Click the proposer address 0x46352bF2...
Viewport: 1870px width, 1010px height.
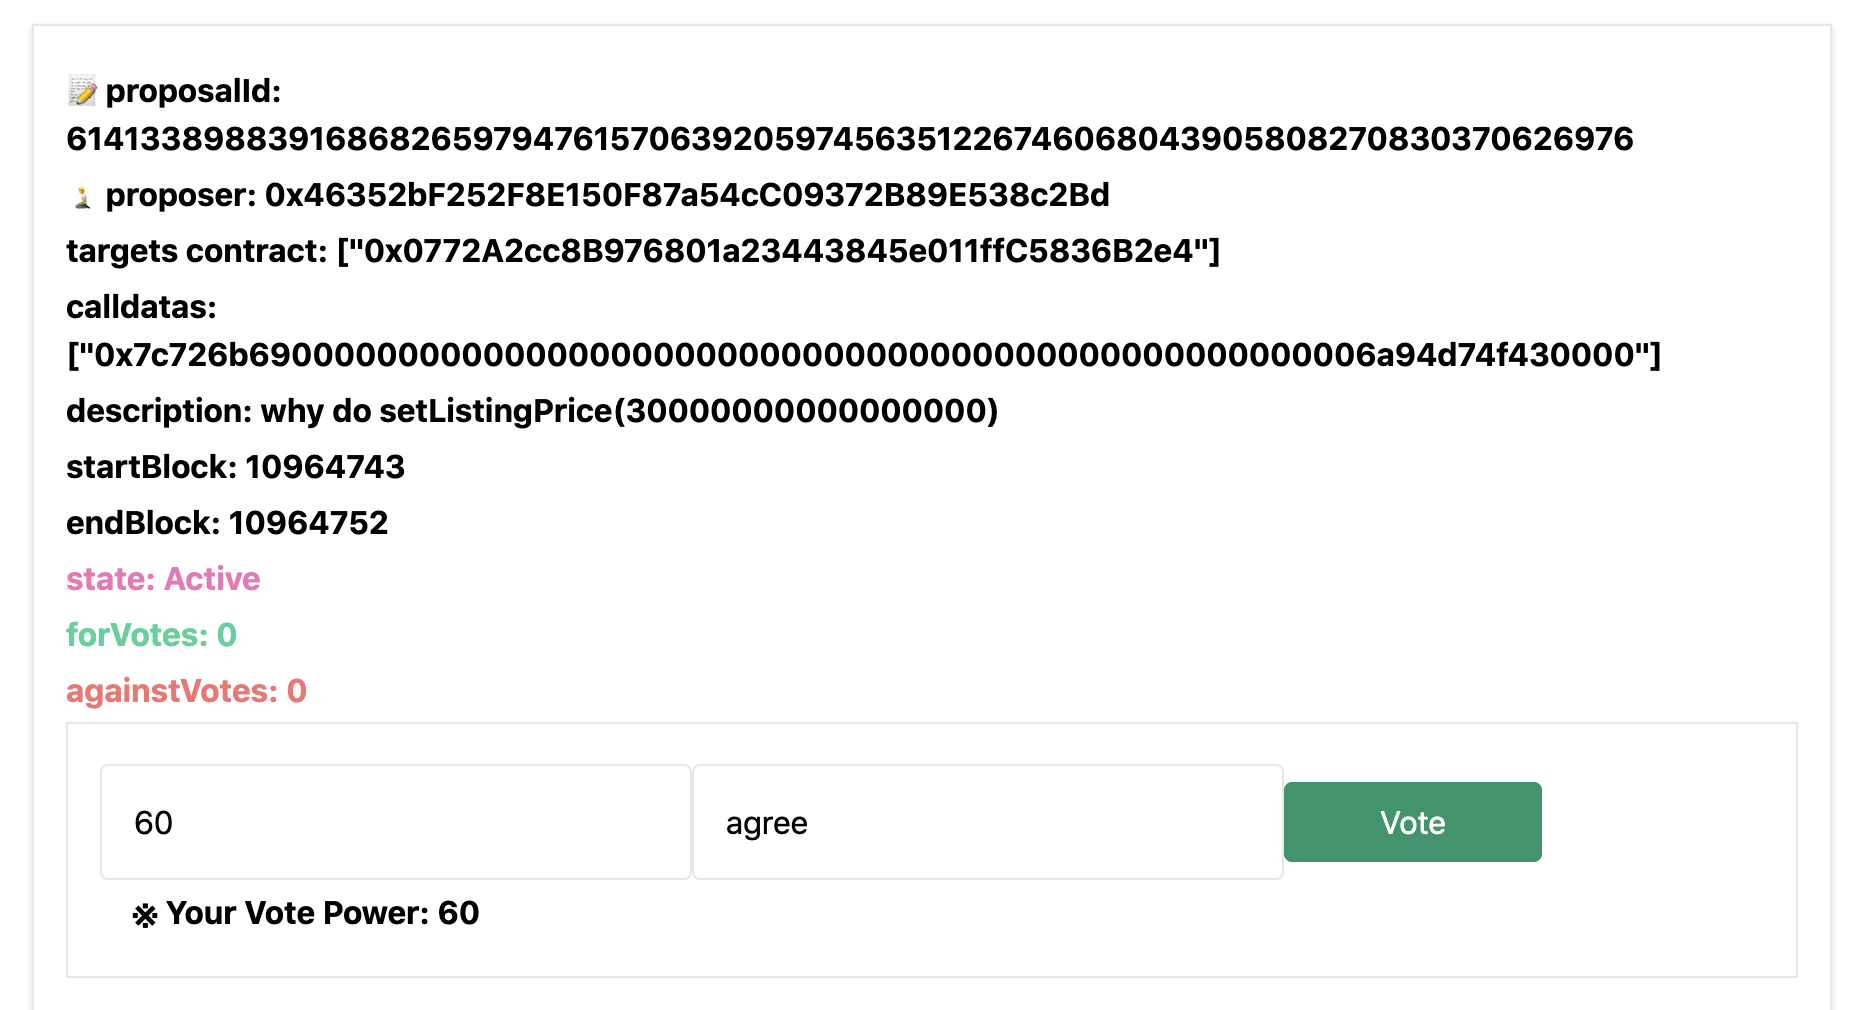[x=687, y=195]
